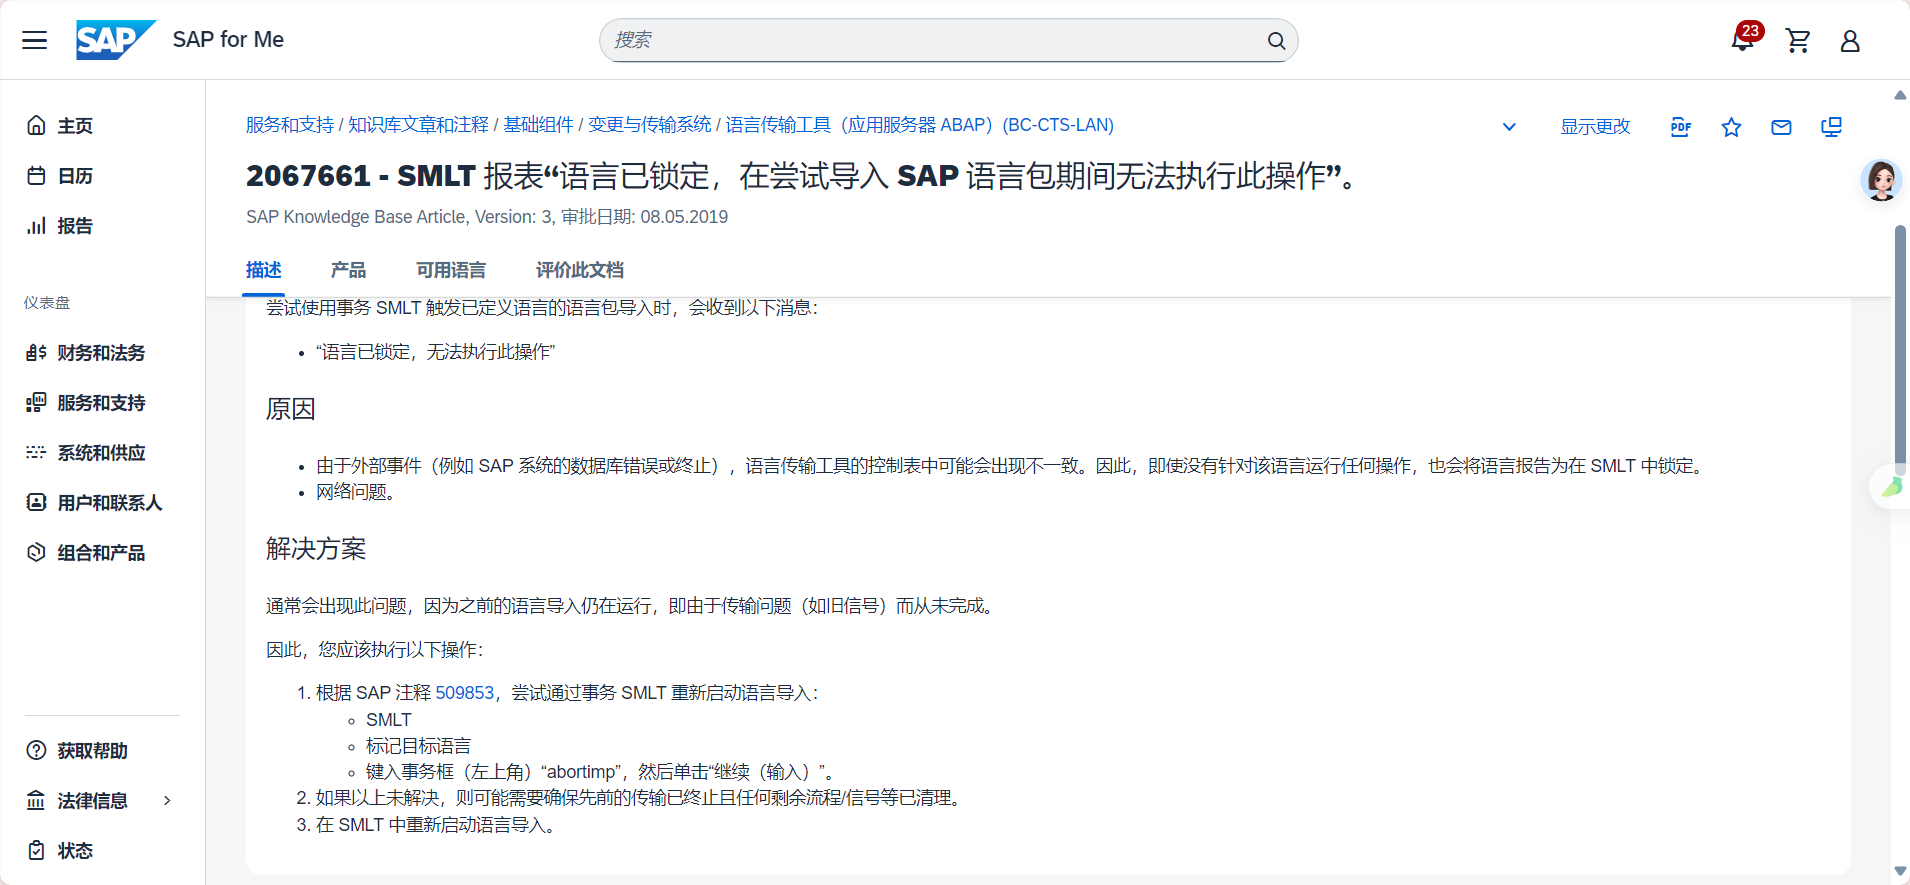Click scrollbar down arrow
The width and height of the screenshot is (1910, 885).
point(1900,872)
